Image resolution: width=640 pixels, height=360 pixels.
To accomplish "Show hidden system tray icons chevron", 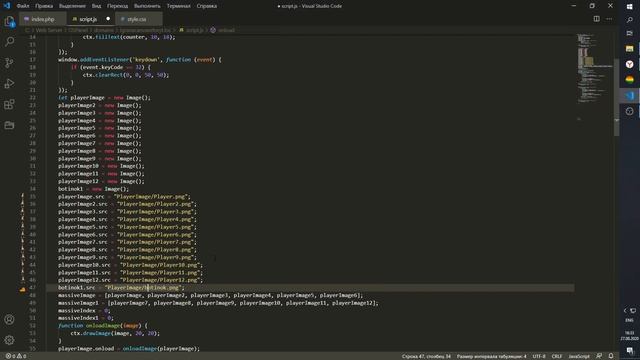I will [625, 311].
